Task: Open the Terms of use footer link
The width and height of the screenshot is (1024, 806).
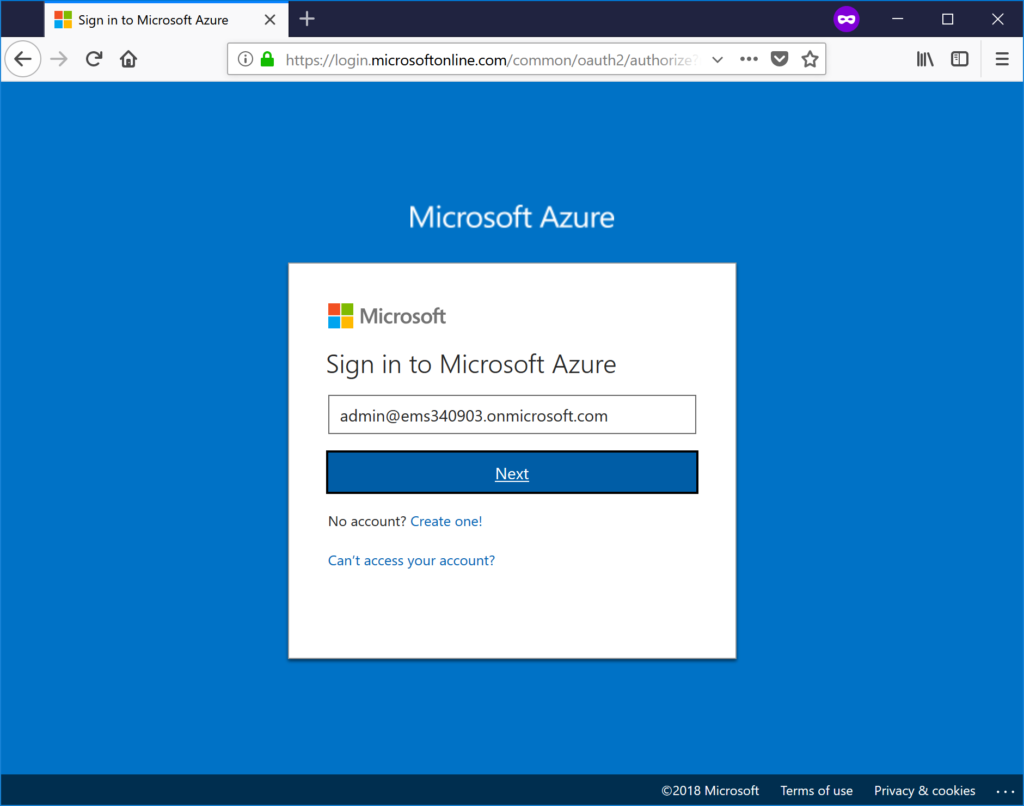Action: [x=816, y=791]
